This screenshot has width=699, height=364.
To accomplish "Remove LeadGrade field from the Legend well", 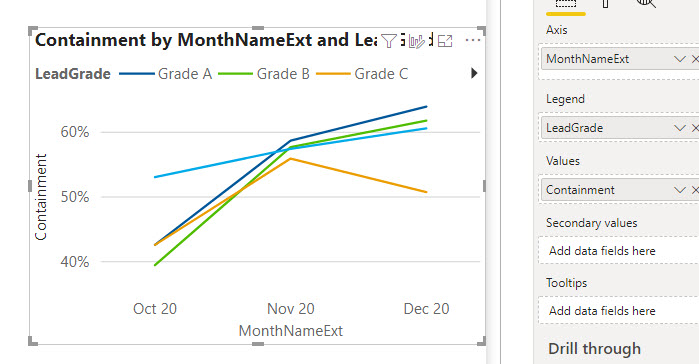I will (695, 128).
